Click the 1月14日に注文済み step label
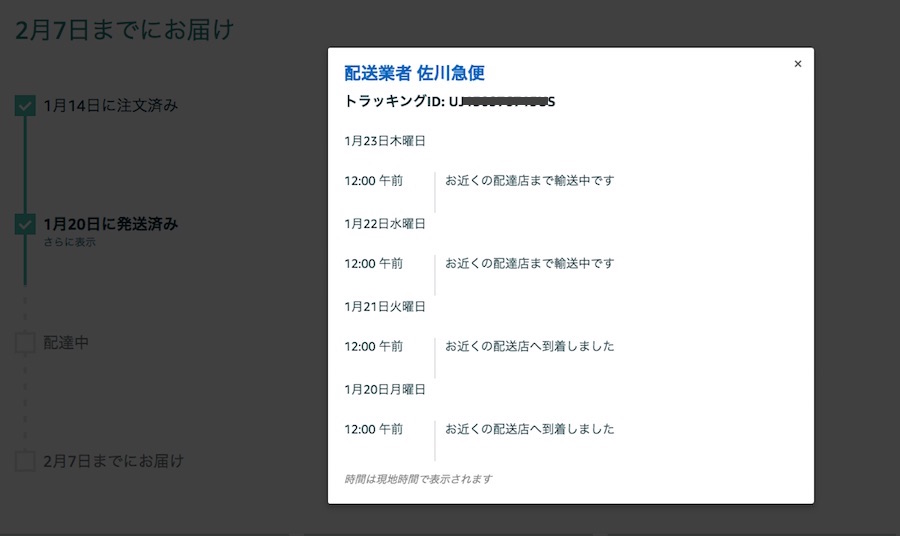Image resolution: width=900 pixels, height=536 pixels. tap(111, 106)
